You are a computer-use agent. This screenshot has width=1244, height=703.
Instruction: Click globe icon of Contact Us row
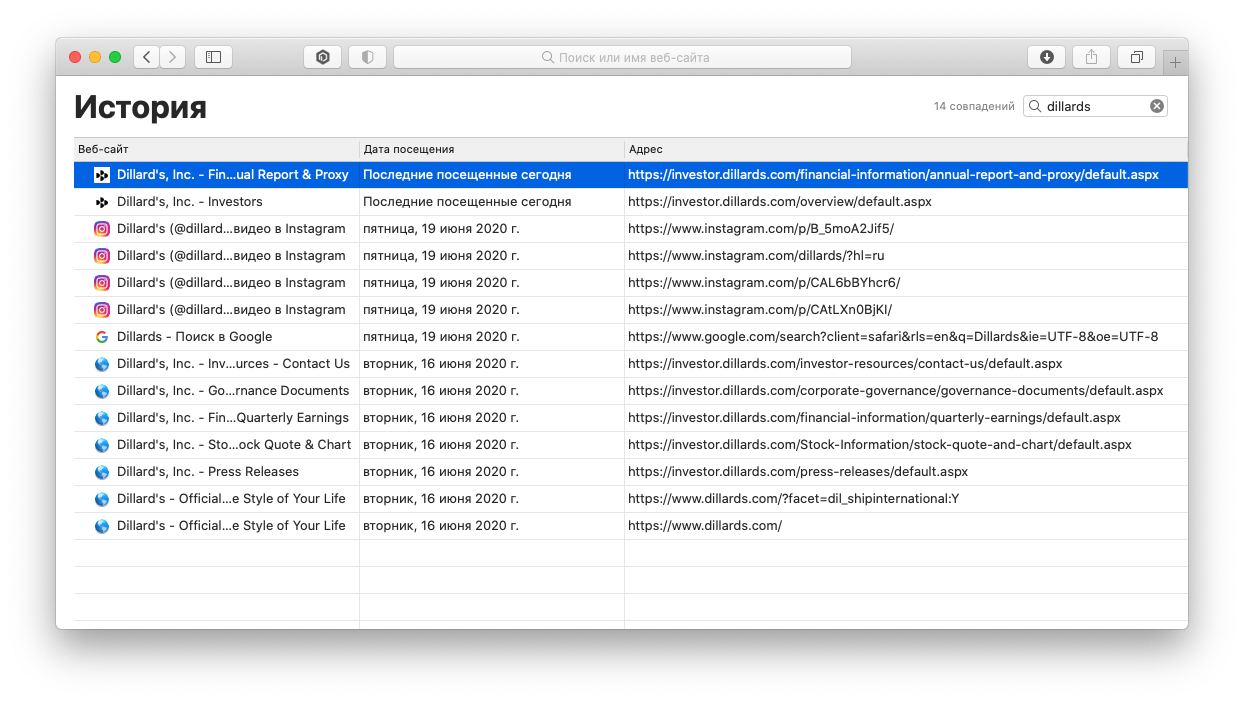click(x=102, y=364)
